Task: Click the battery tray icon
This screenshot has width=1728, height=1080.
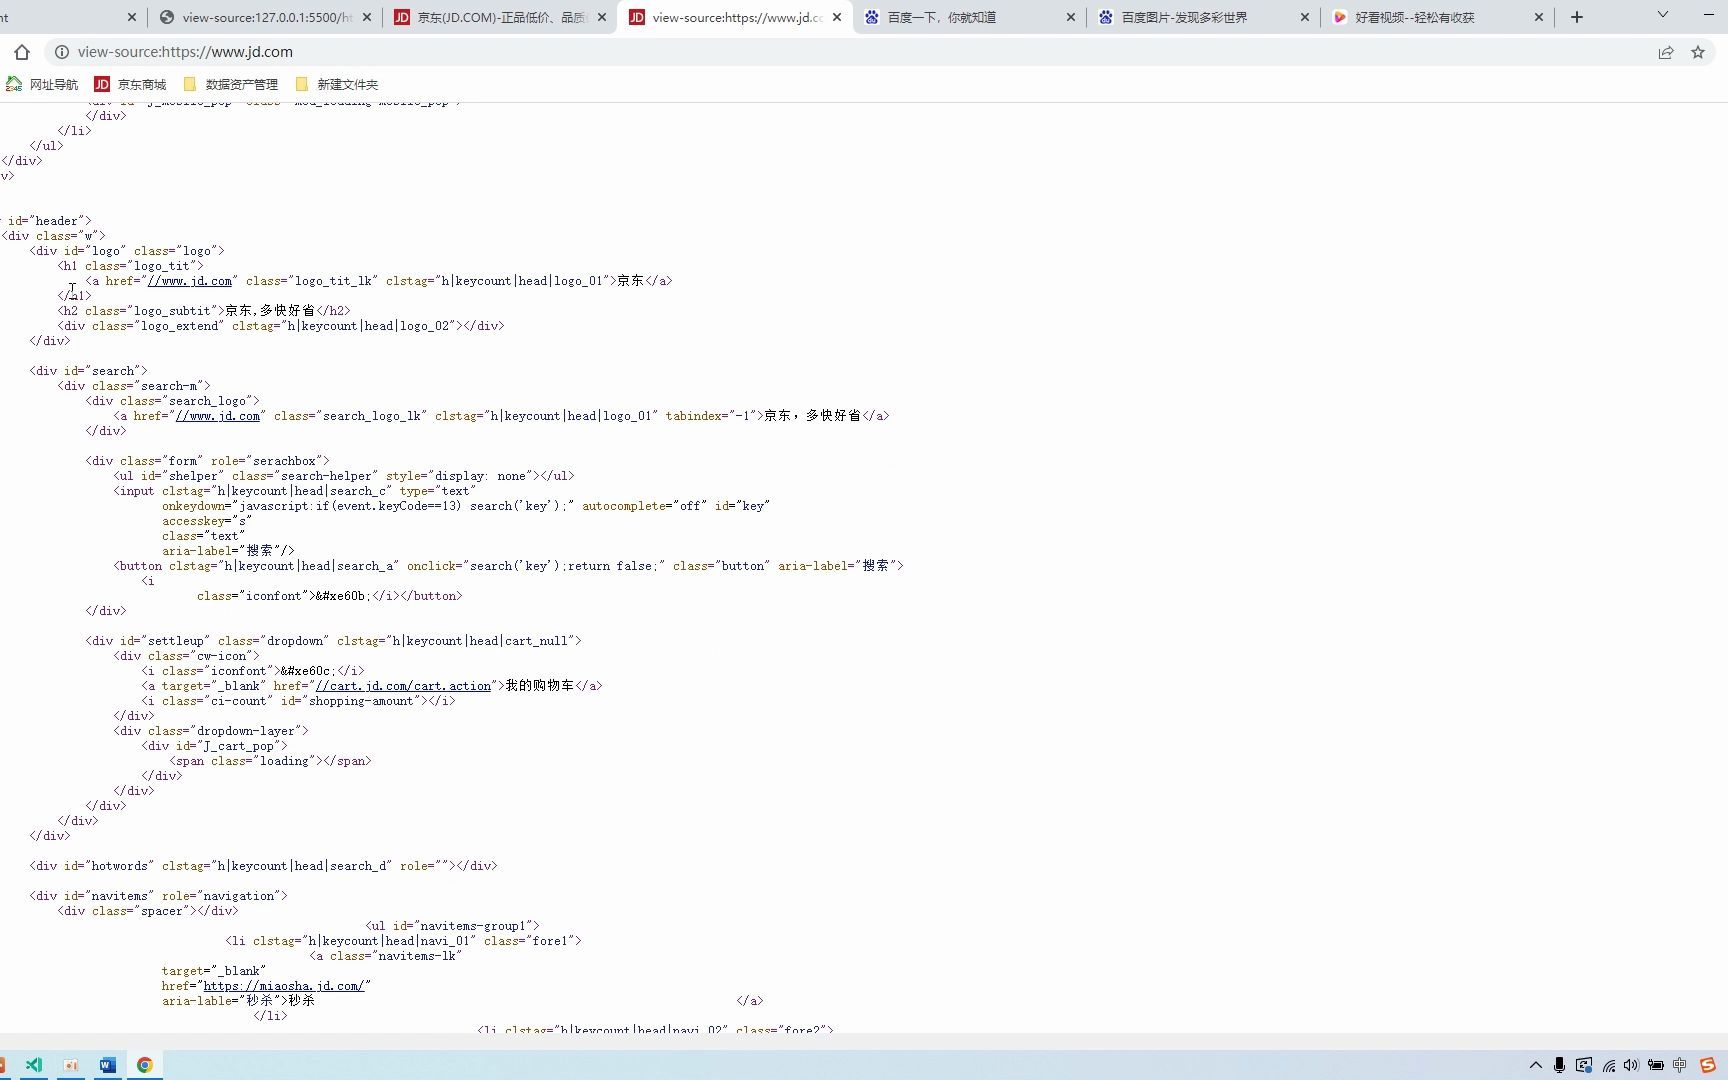Action: [x=1656, y=1065]
